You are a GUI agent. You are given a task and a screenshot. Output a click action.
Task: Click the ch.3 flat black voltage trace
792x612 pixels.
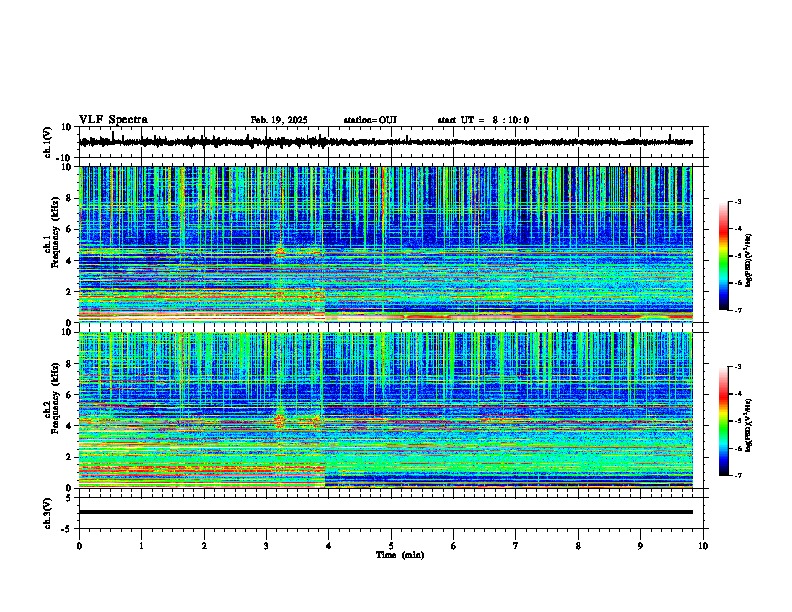pyautogui.click(x=386, y=512)
